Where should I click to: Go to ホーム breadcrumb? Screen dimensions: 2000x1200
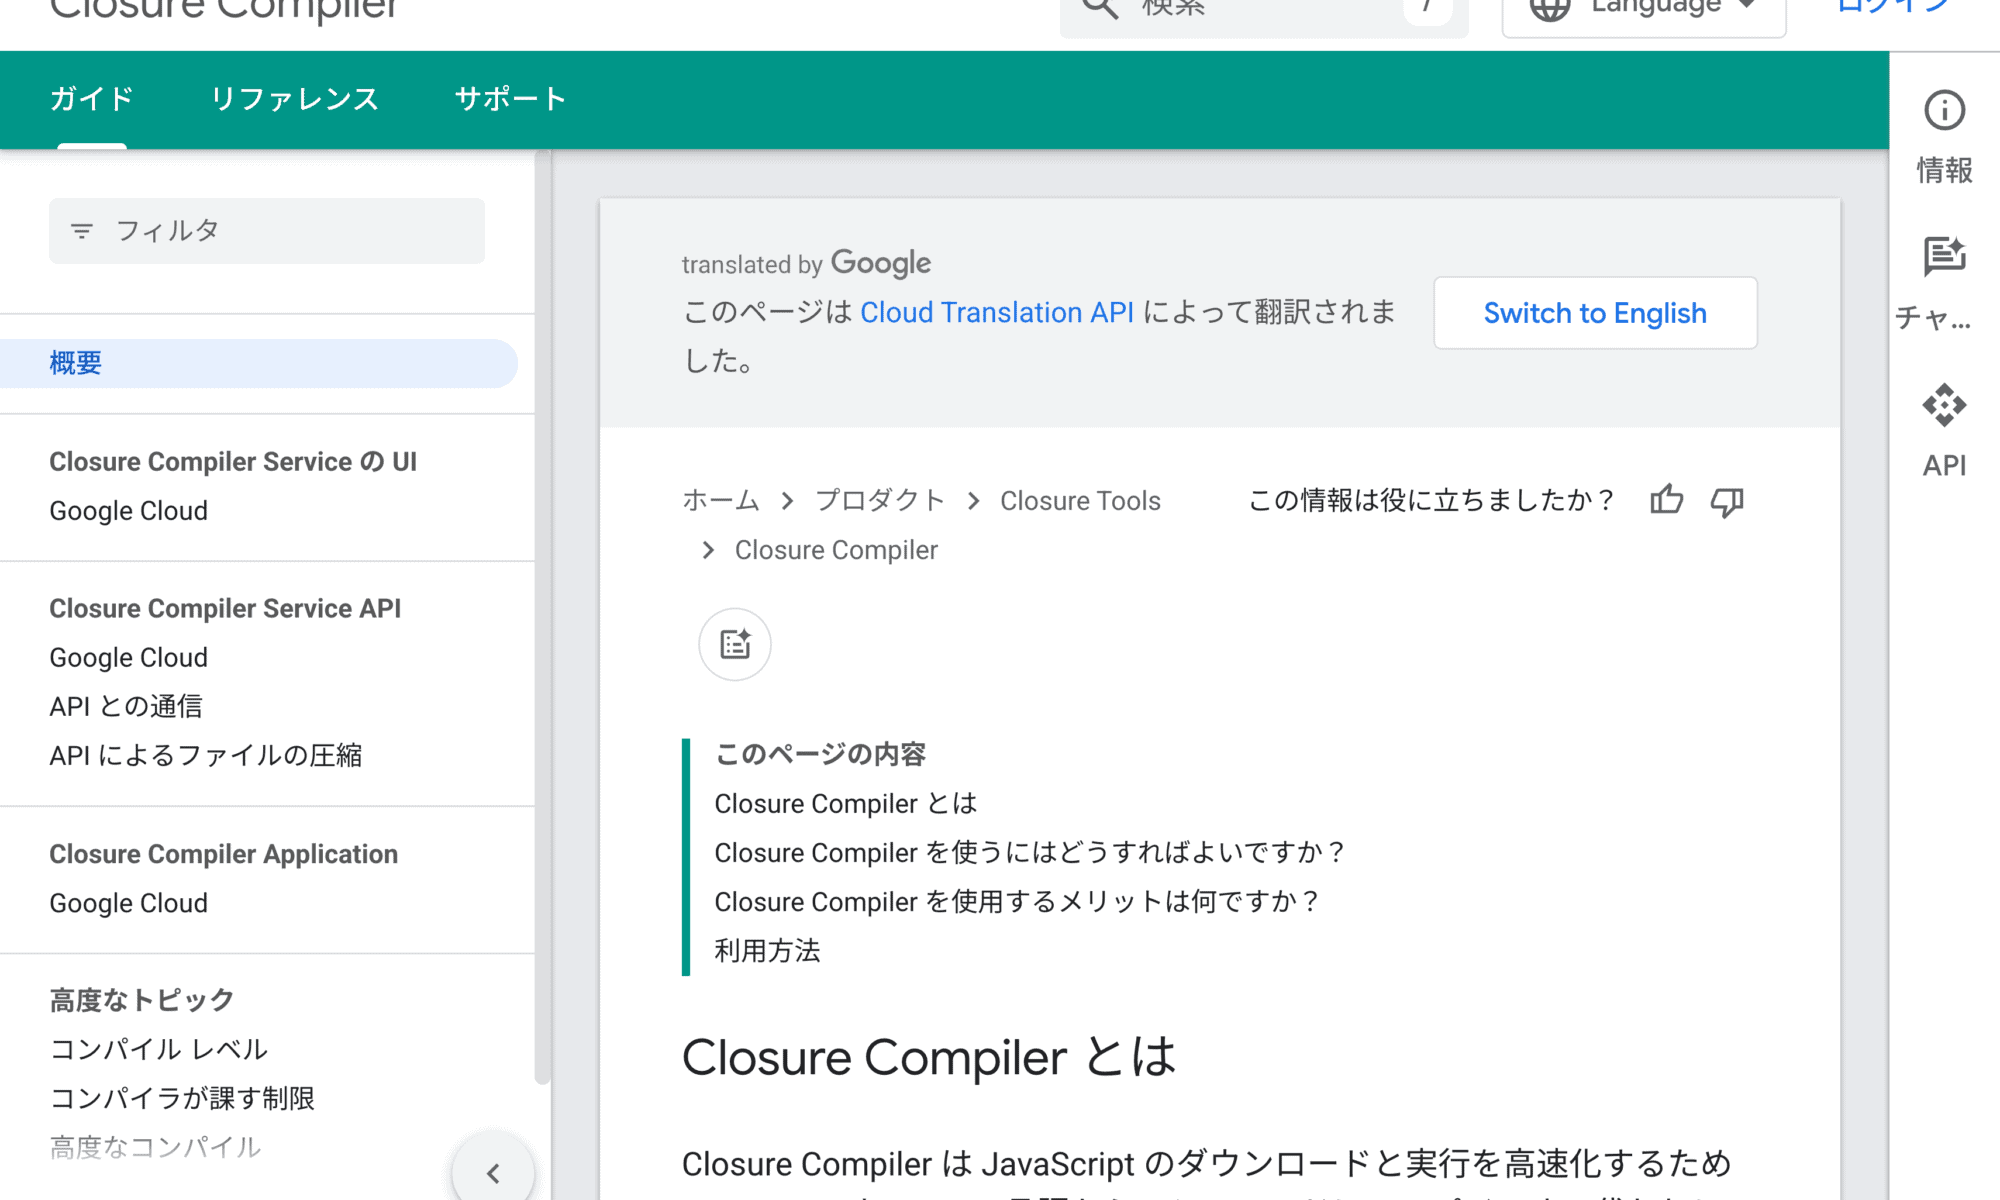(x=721, y=500)
